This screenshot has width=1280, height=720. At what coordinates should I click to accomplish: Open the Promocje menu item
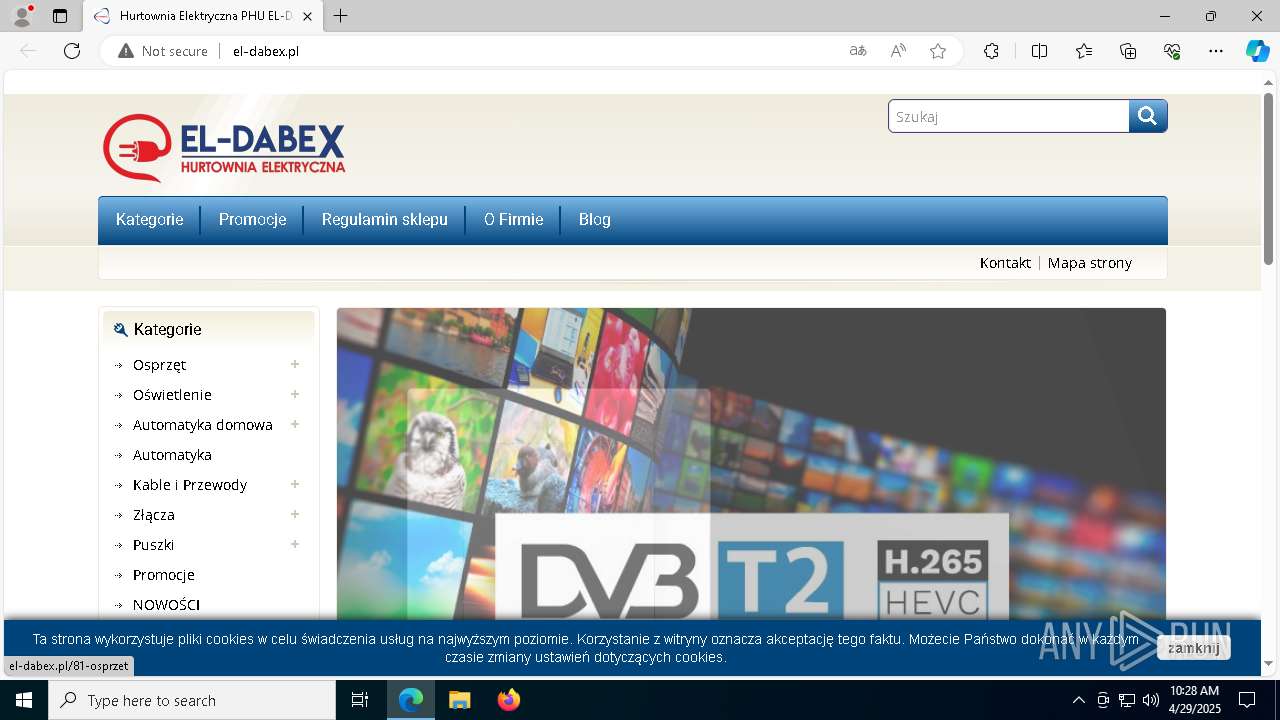click(x=252, y=220)
